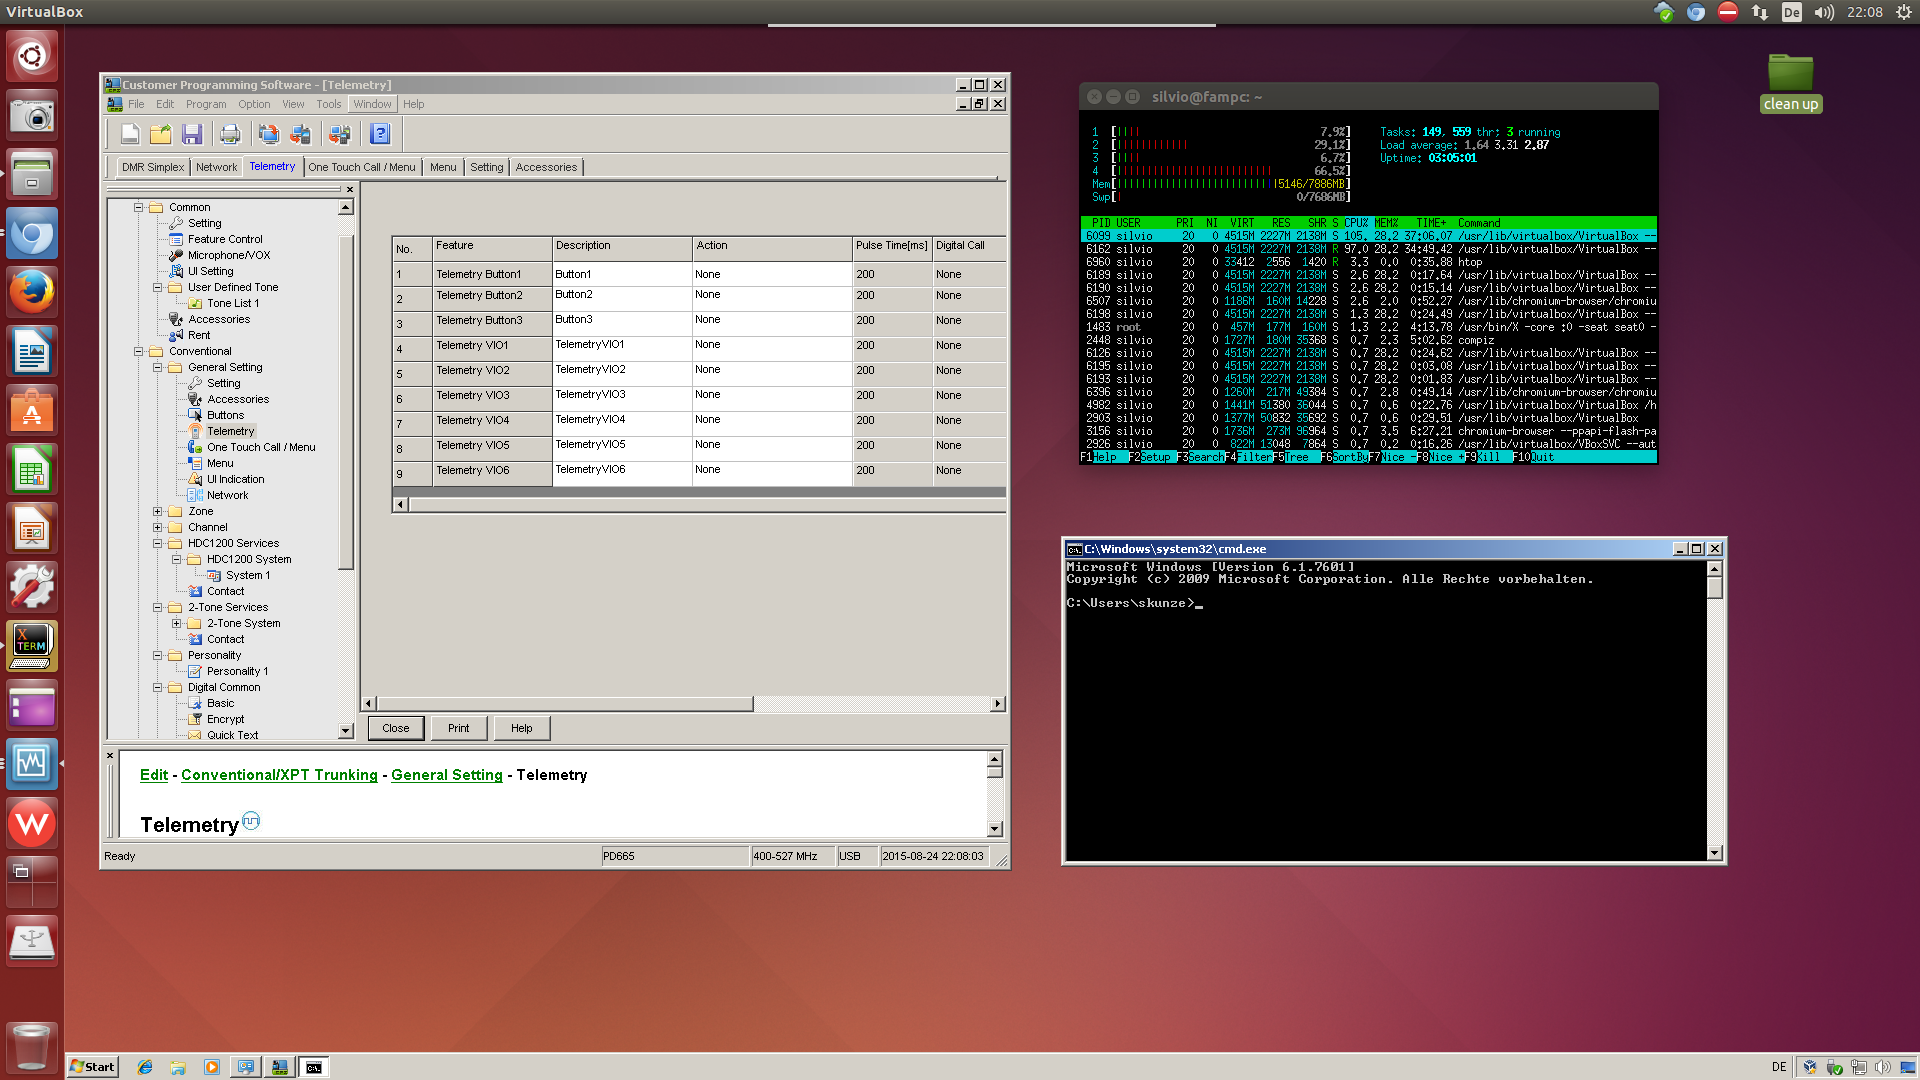Viewport: 1920px width, 1080px height.
Task: Switch to the Accessories tab
Action: (546, 167)
